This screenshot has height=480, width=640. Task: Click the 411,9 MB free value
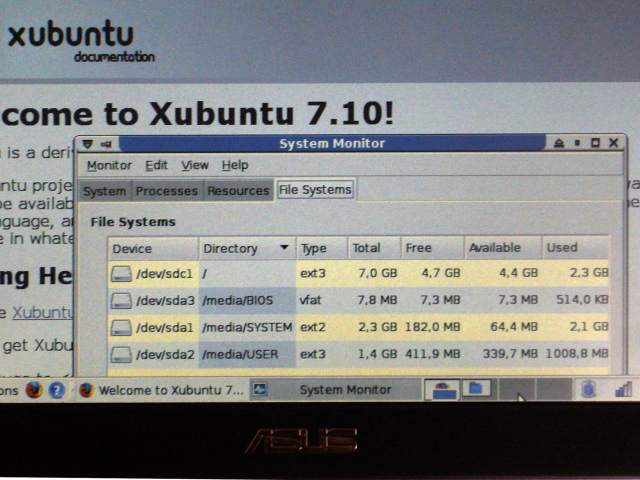tap(433, 354)
